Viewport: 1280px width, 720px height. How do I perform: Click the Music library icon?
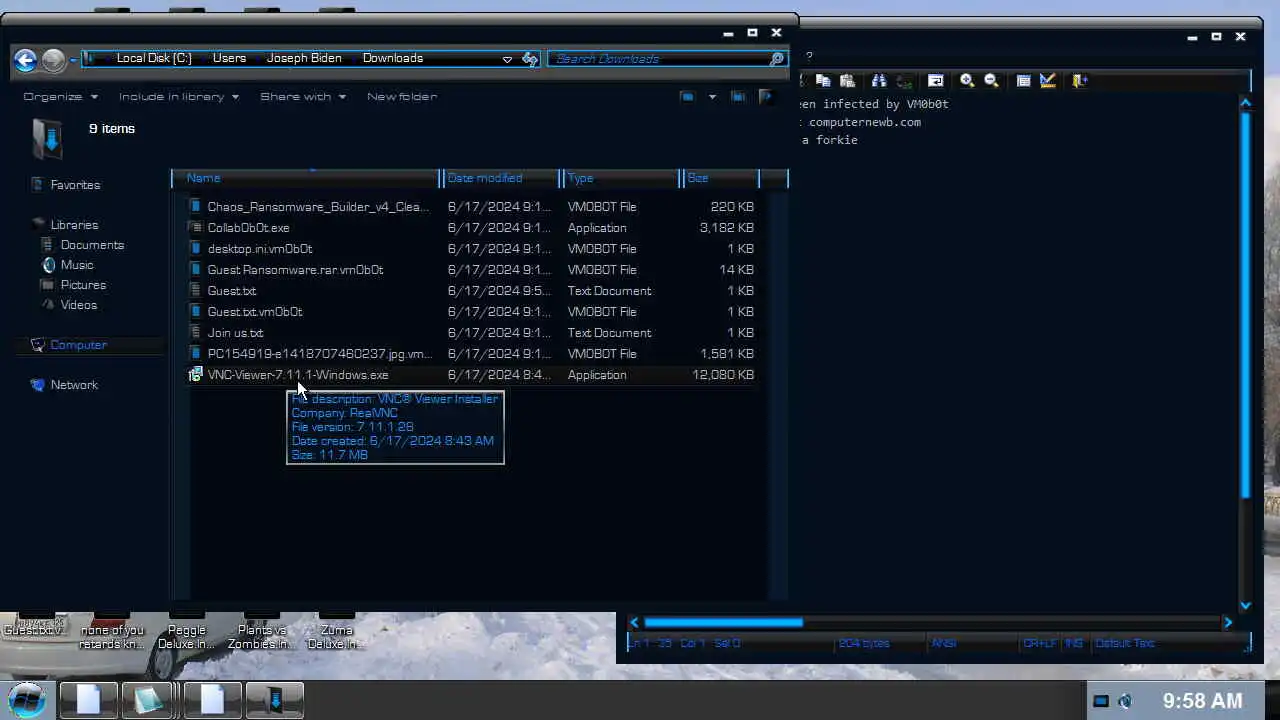coord(49,265)
